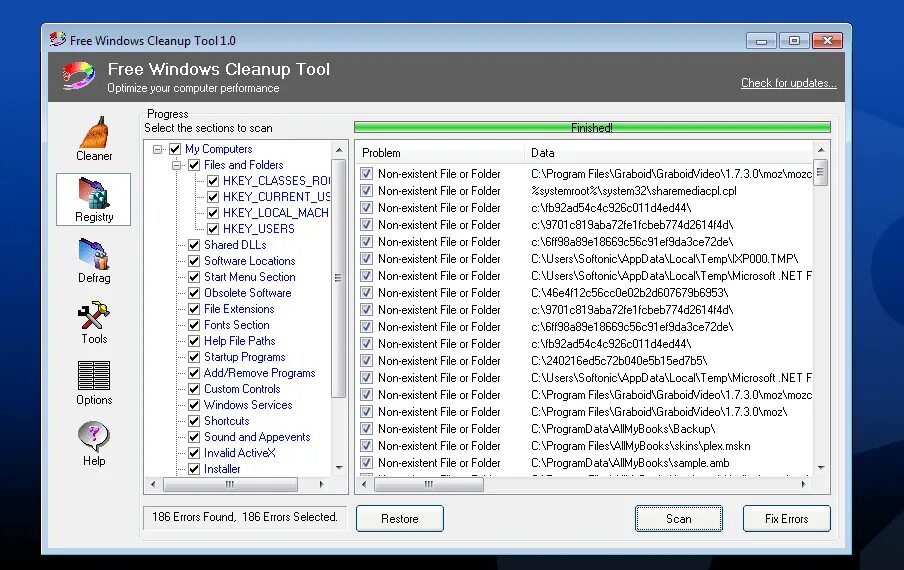Open the Check for updates link
904x570 pixels.
tap(788, 83)
